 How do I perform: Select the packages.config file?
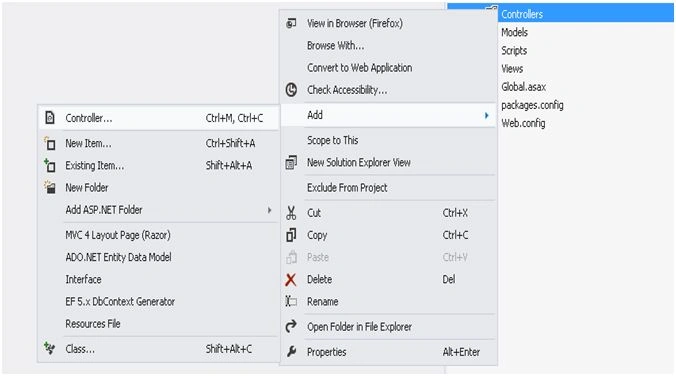[532, 105]
